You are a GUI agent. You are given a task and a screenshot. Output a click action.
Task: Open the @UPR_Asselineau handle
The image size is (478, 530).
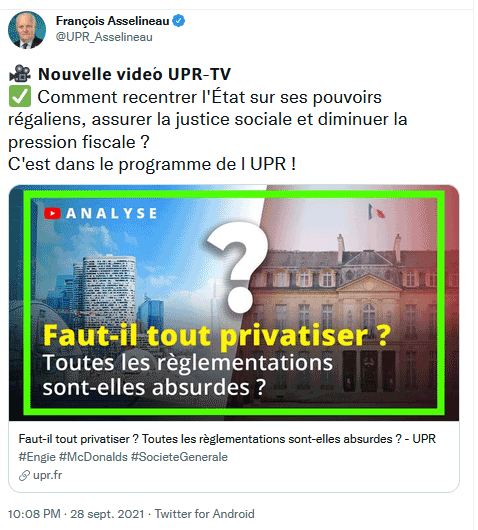104,37
